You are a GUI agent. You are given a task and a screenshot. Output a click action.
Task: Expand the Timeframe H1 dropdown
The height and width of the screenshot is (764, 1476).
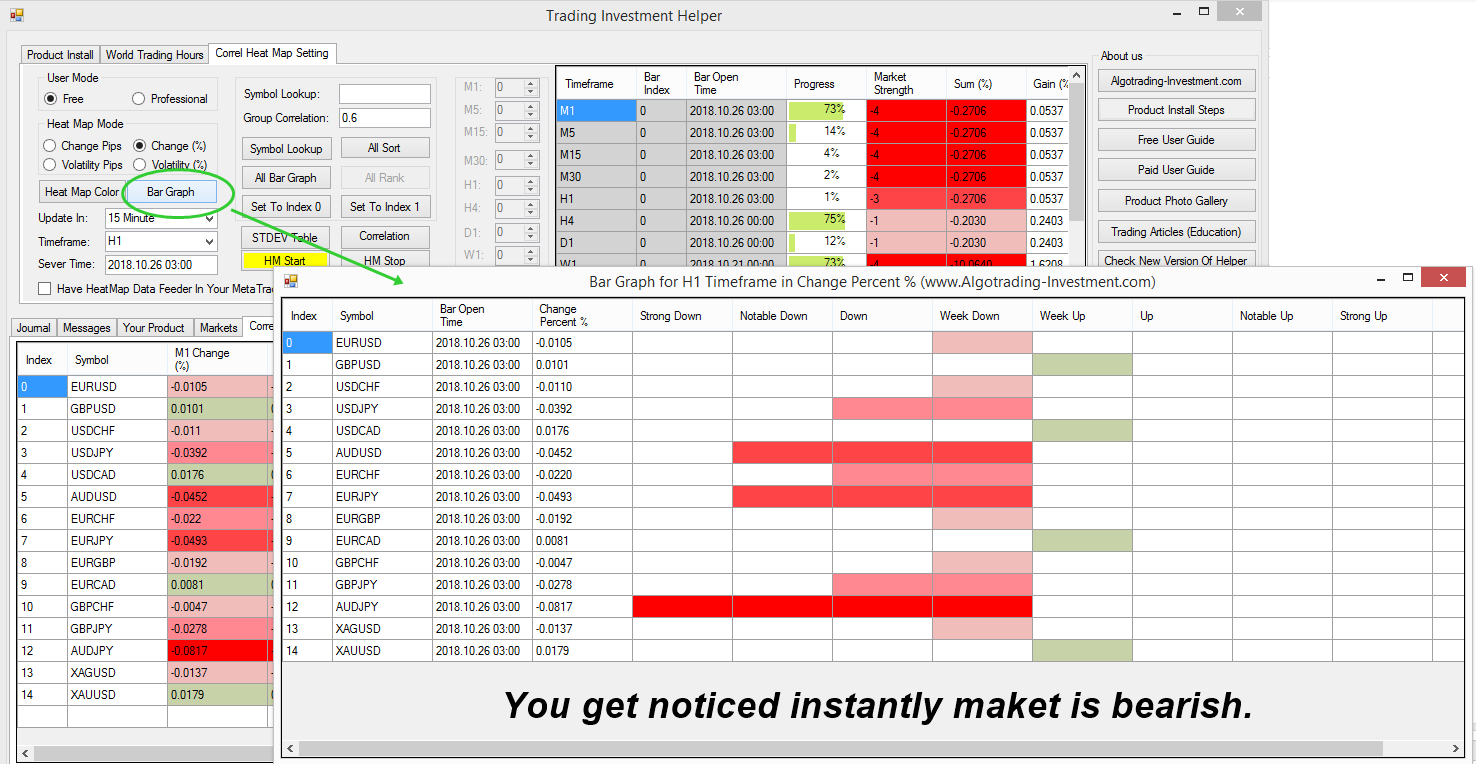pyautogui.click(x=209, y=242)
